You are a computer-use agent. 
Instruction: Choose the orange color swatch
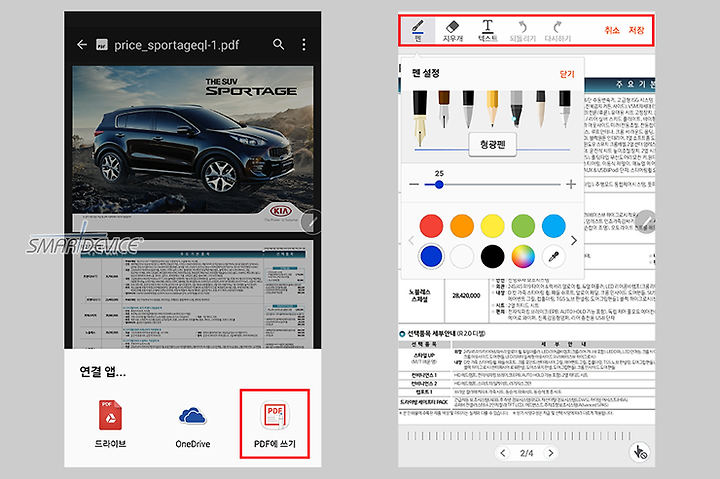(x=462, y=226)
